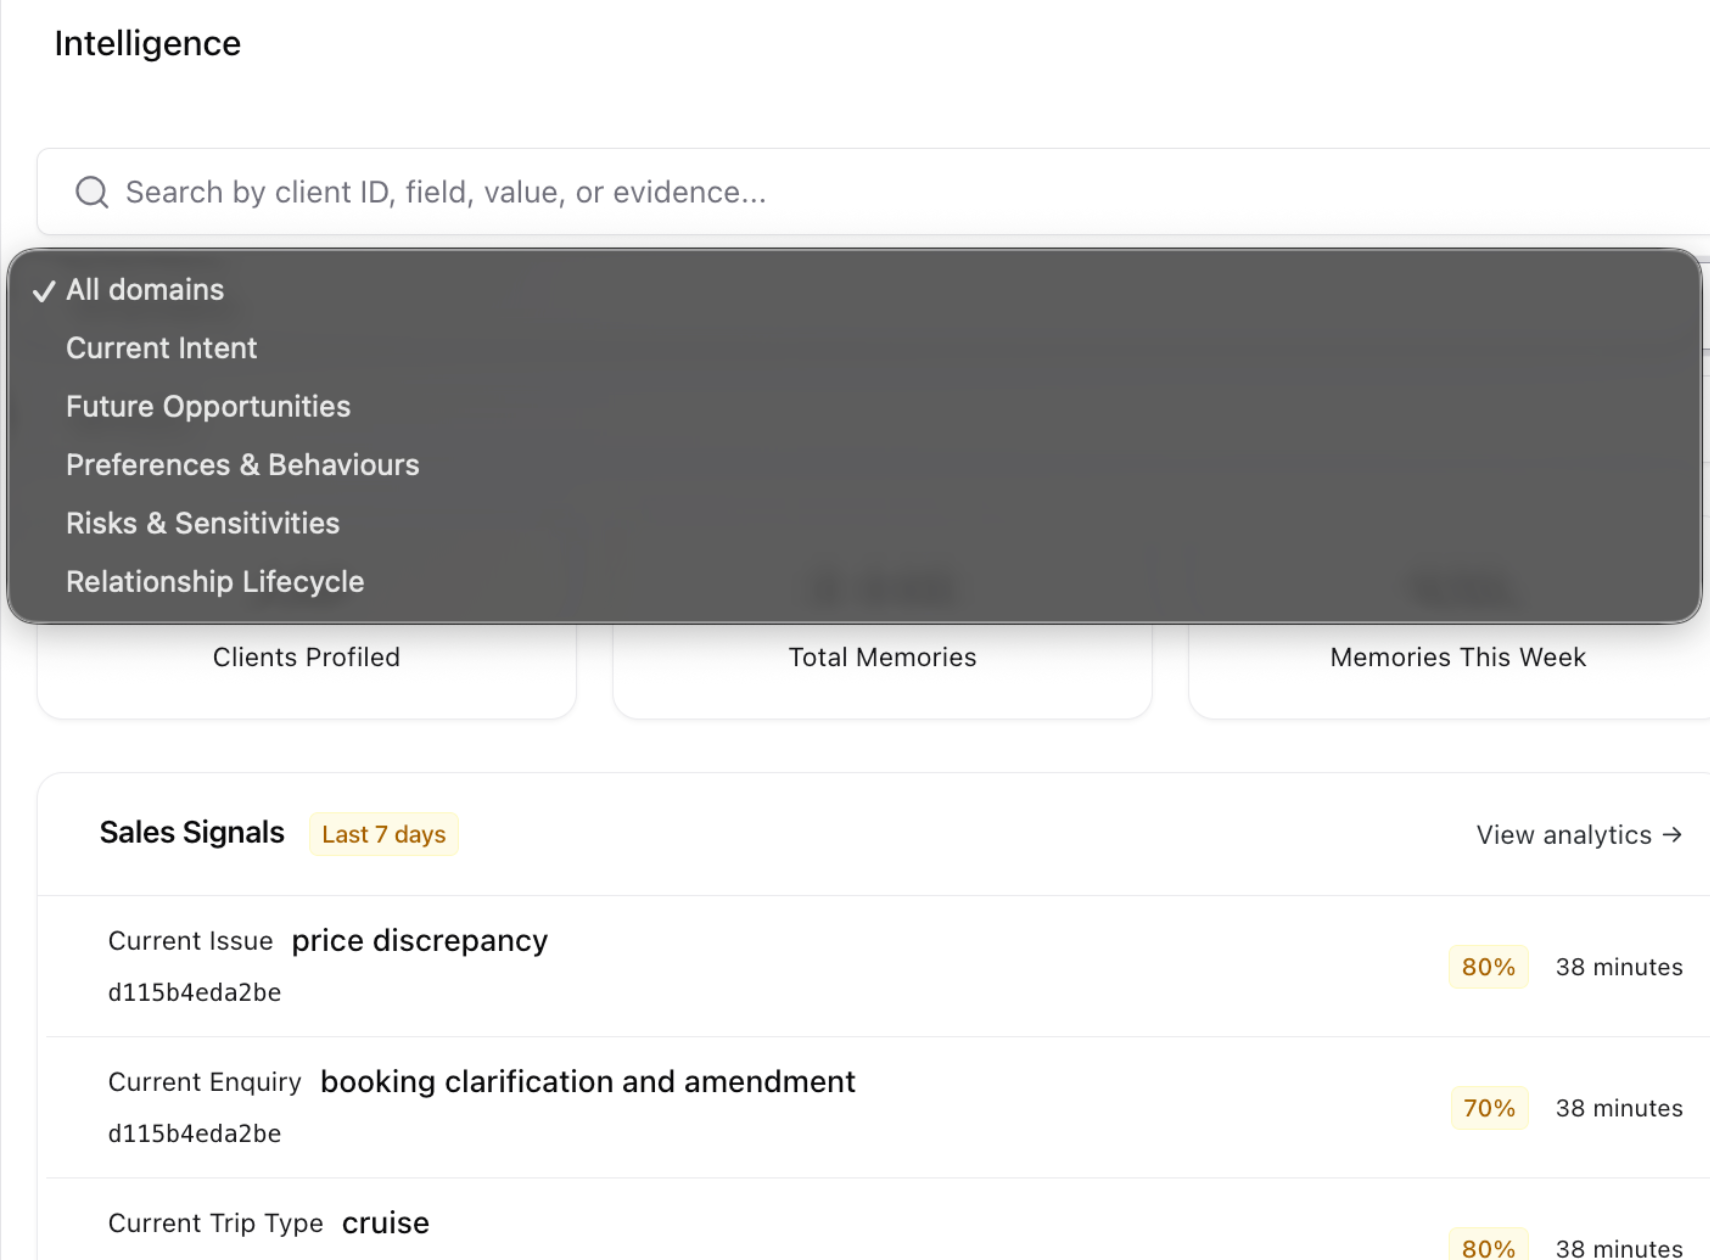Viewport: 1710px width, 1260px height.
Task: Select Preferences & Behaviours domain
Action: [854, 465]
